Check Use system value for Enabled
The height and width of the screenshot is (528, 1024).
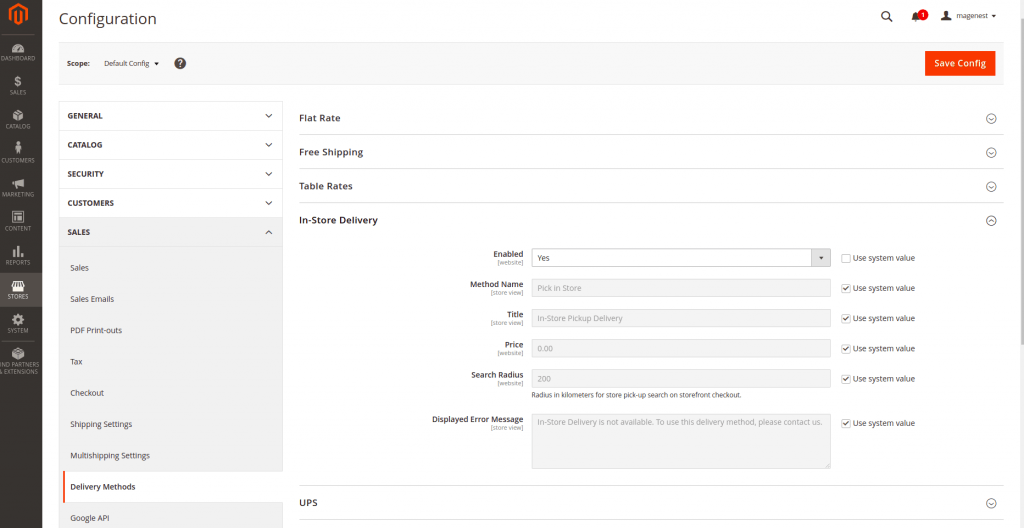click(846, 258)
